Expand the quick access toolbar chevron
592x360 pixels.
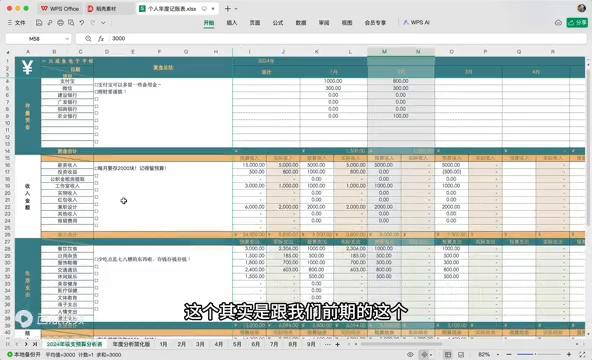[103, 23]
